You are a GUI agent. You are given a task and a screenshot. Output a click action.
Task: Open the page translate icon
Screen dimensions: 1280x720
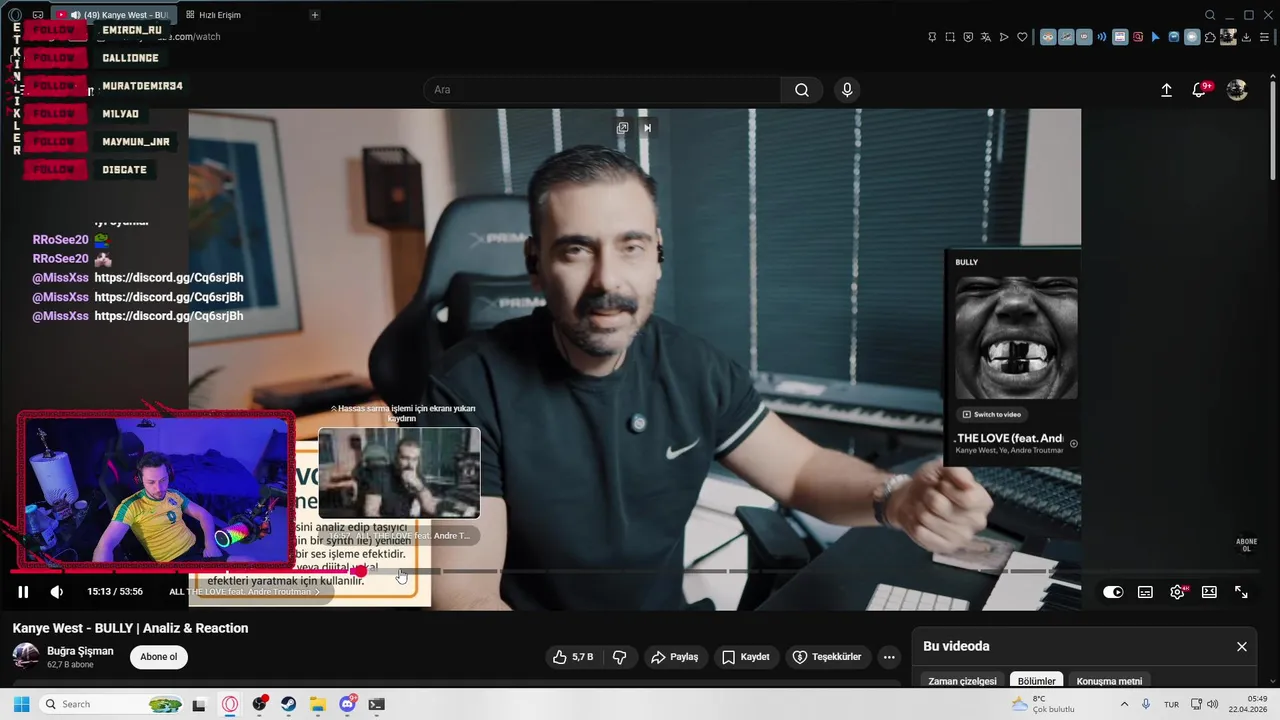tap(986, 37)
